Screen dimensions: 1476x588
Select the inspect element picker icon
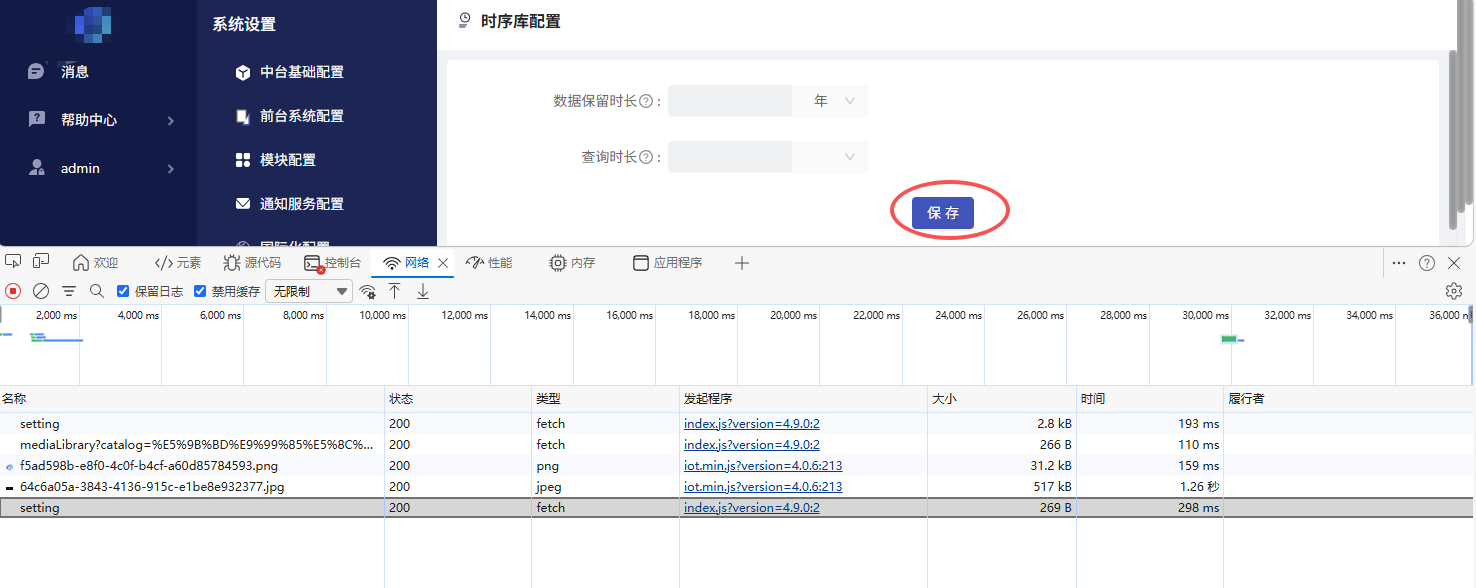coord(13,262)
